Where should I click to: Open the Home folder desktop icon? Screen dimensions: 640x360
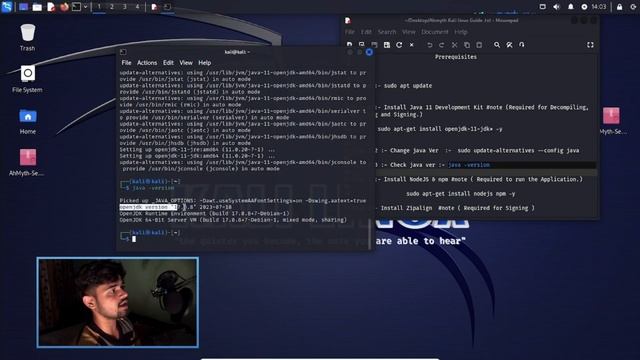pos(27,121)
